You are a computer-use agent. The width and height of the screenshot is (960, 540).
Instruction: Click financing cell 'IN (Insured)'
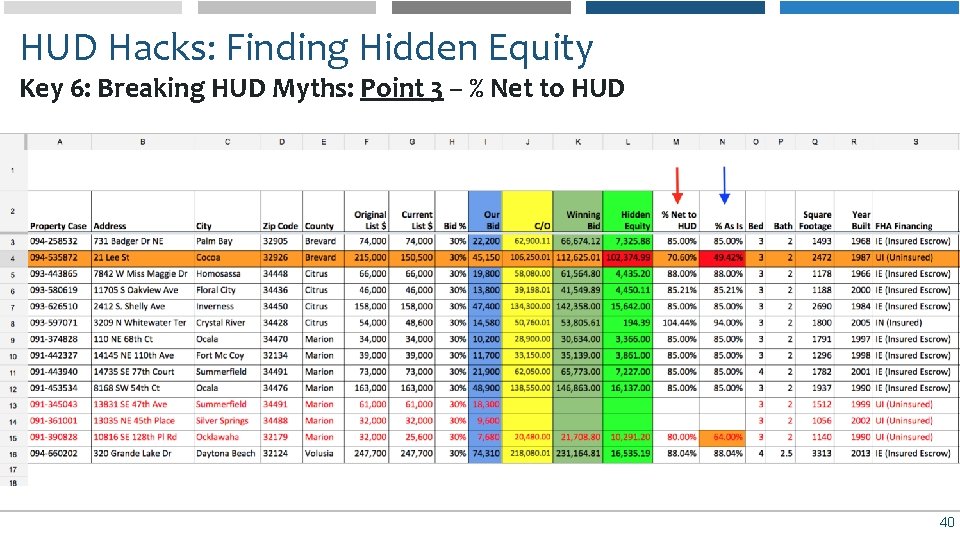point(915,323)
